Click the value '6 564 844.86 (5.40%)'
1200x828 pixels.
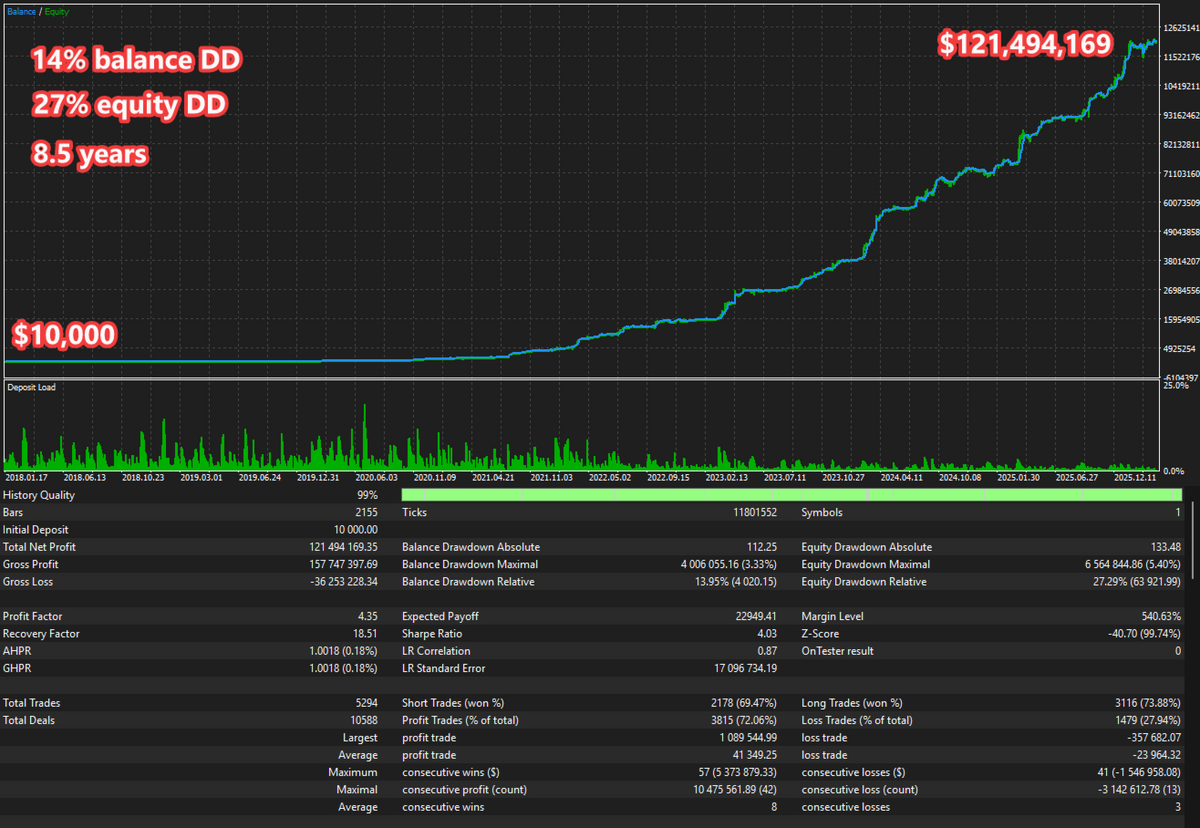[1131, 564]
